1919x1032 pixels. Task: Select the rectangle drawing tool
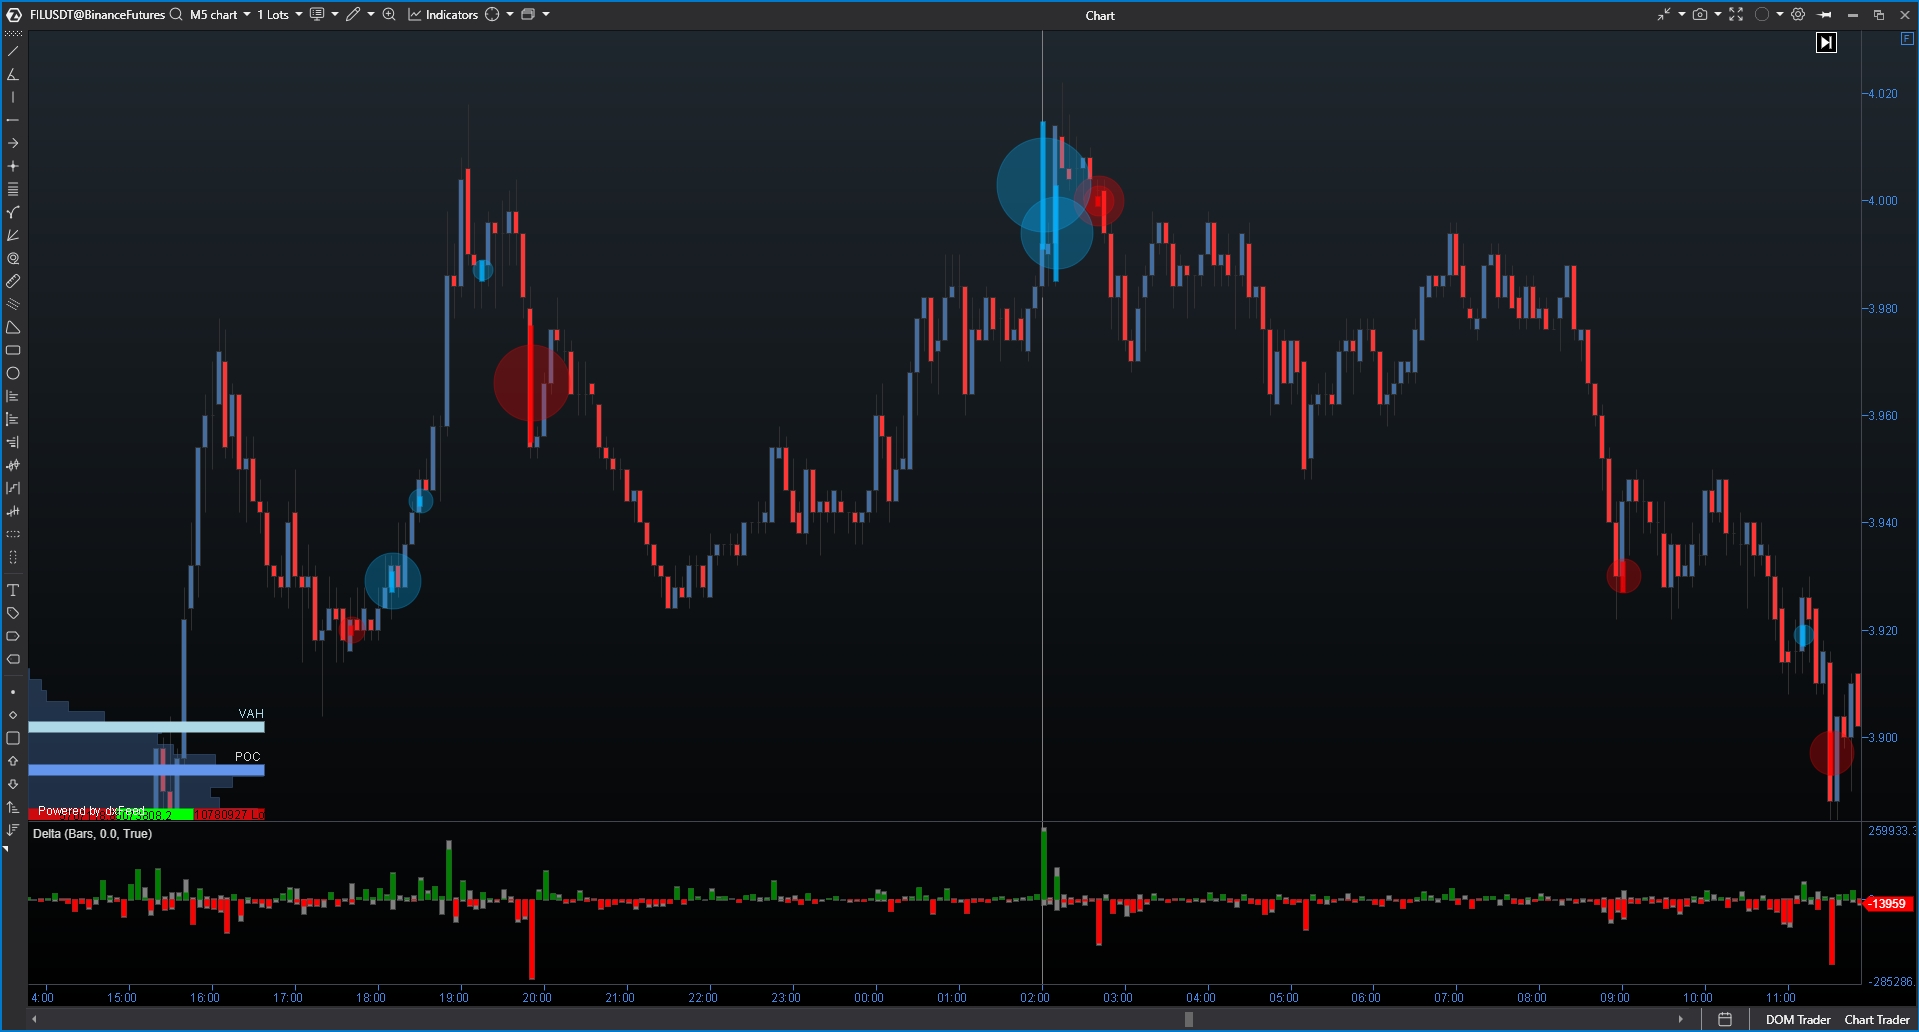(13, 351)
